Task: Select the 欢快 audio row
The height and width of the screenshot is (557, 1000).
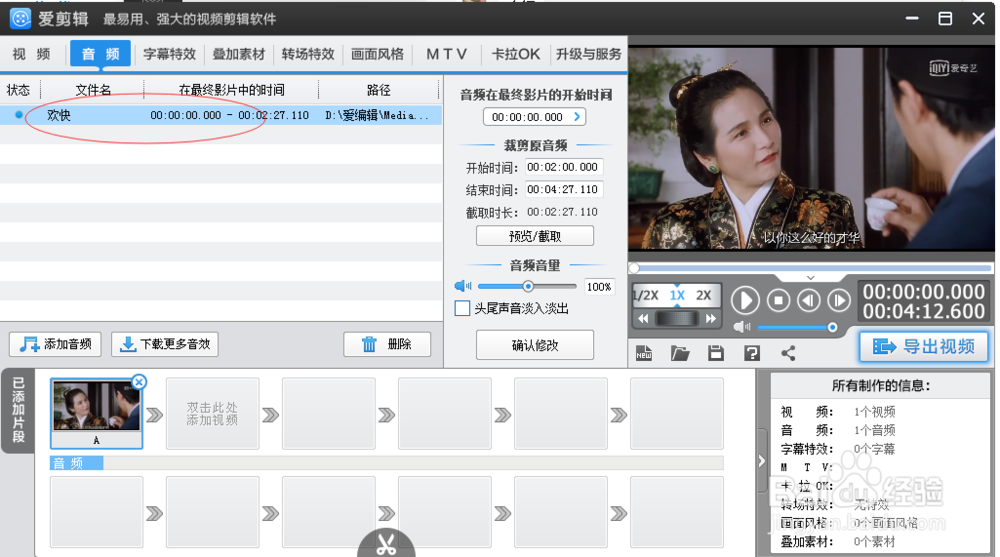Action: pos(221,115)
